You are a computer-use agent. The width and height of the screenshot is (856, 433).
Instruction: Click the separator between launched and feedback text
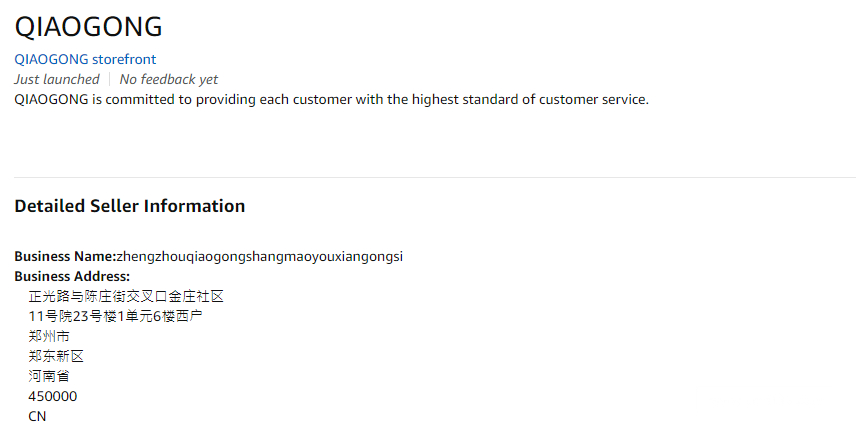[110, 79]
